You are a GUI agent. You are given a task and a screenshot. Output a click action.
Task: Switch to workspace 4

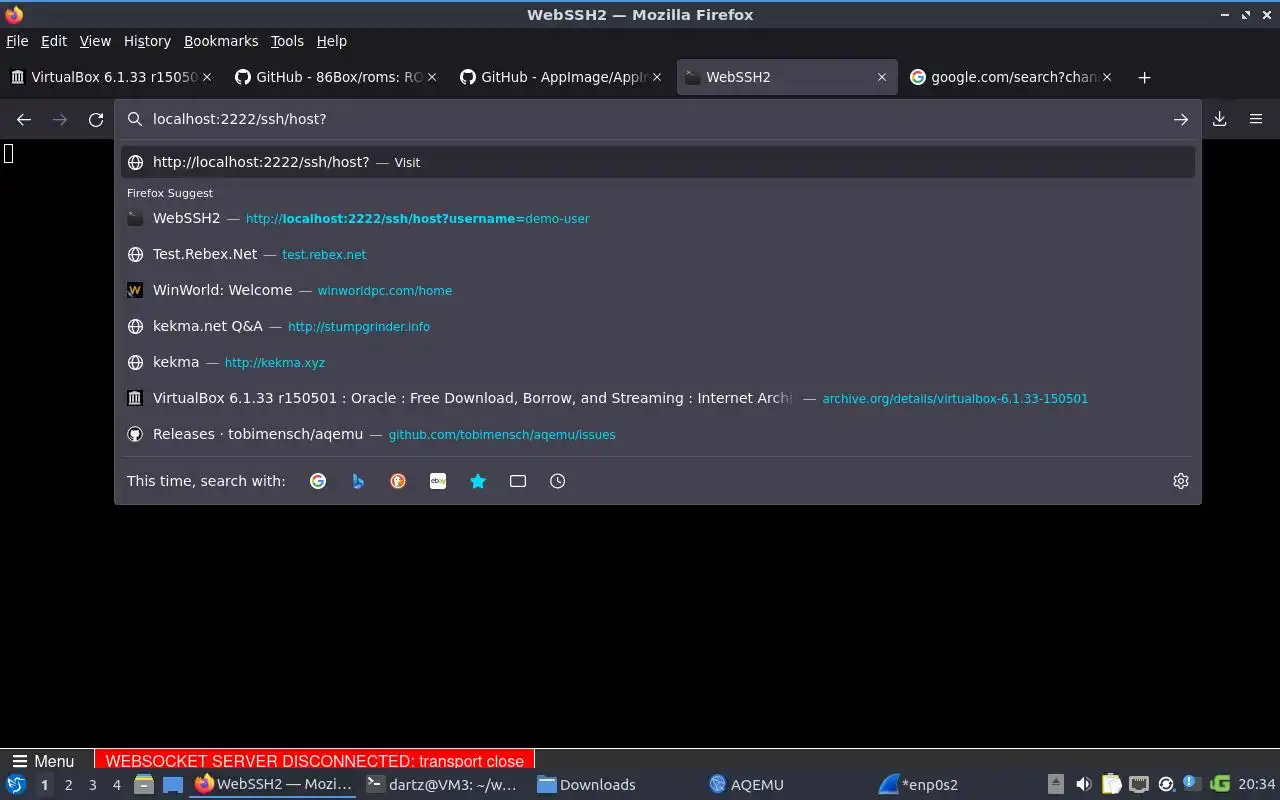point(116,785)
